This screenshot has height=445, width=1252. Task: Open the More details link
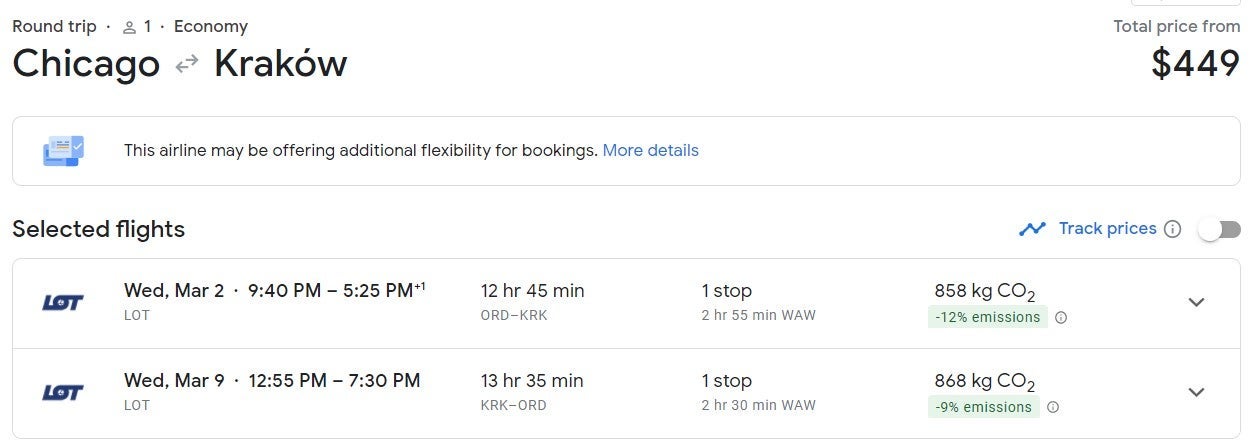pos(650,151)
